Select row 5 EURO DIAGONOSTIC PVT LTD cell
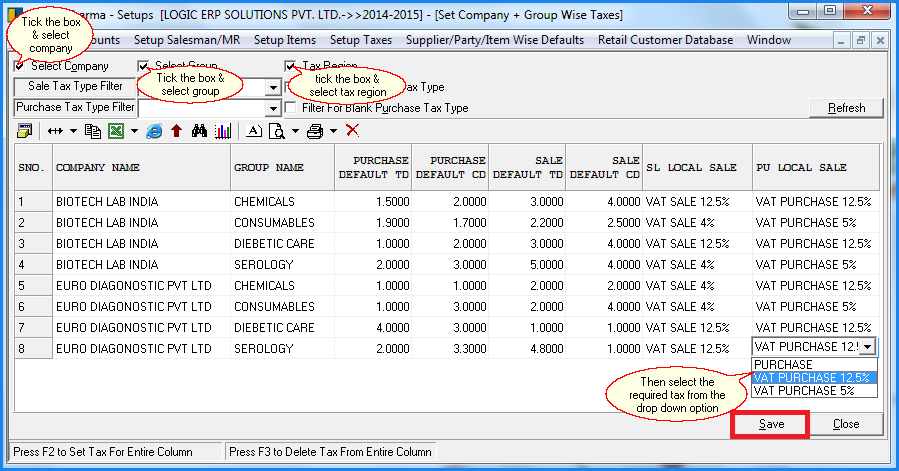Image resolution: width=899 pixels, height=471 pixels. coord(141,286)
